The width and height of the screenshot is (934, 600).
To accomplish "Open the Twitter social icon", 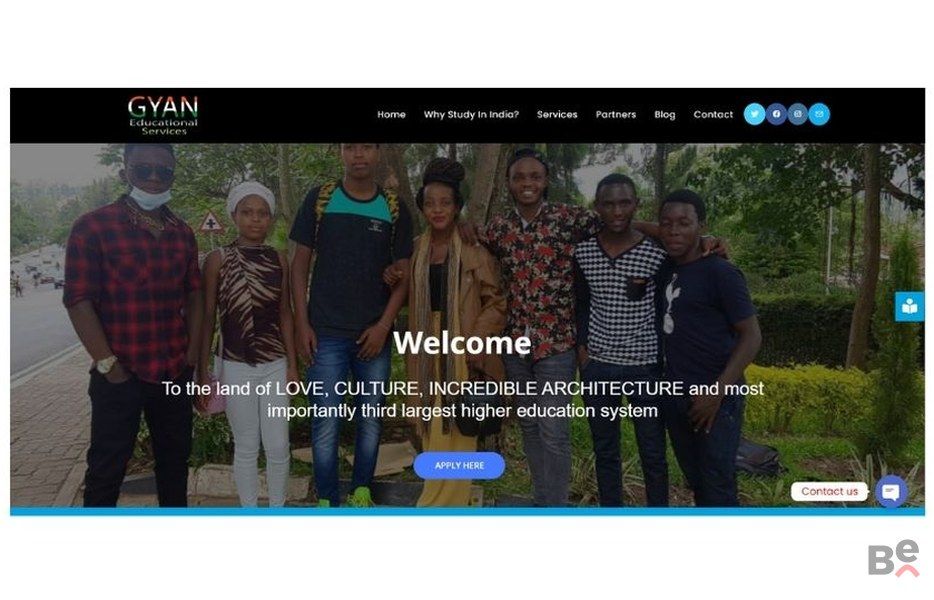I will coord(754,114).
